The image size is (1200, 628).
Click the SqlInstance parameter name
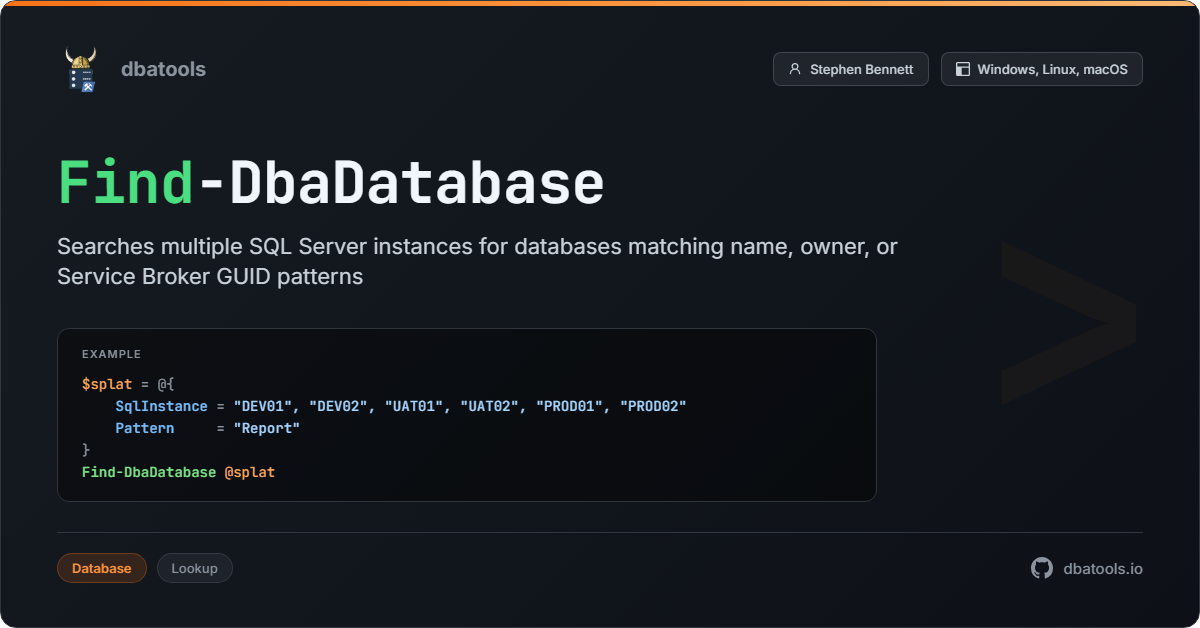(x=161, y=406)
